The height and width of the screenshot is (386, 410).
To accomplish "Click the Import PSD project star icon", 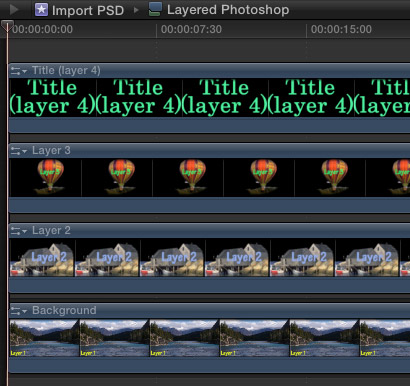I will [x=41, y=9].
